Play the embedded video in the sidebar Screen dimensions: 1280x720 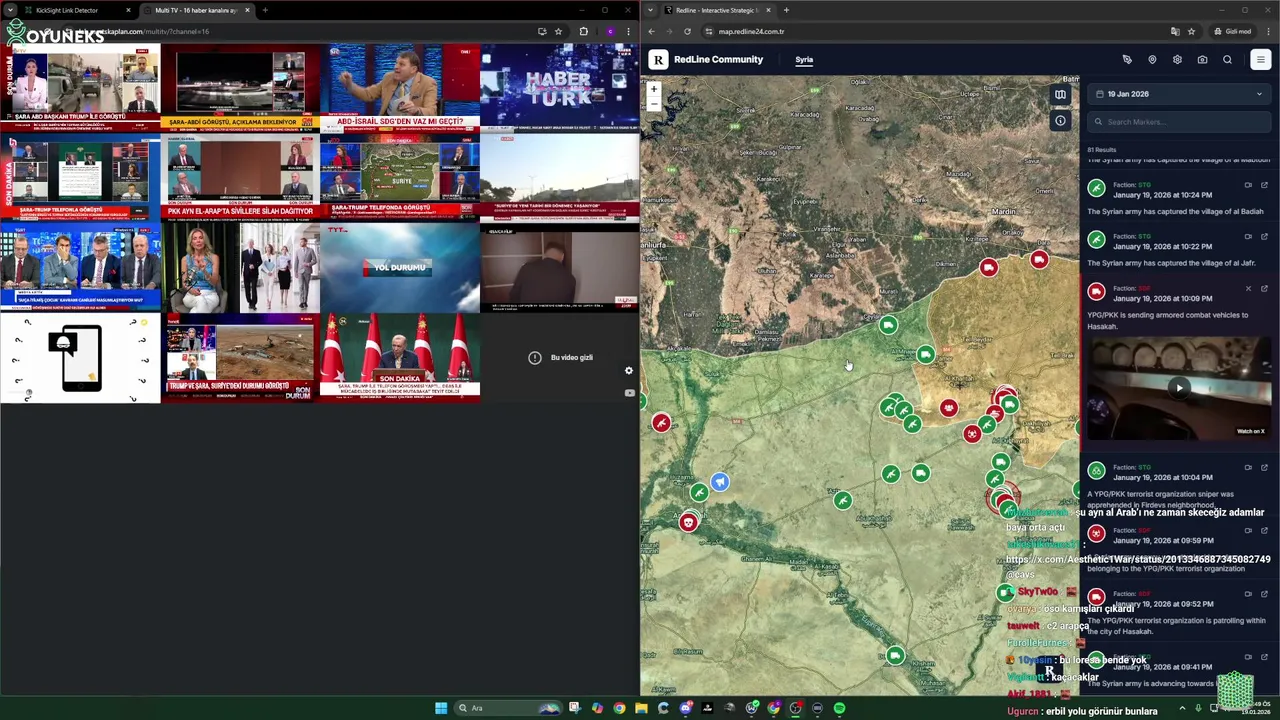1179,388
